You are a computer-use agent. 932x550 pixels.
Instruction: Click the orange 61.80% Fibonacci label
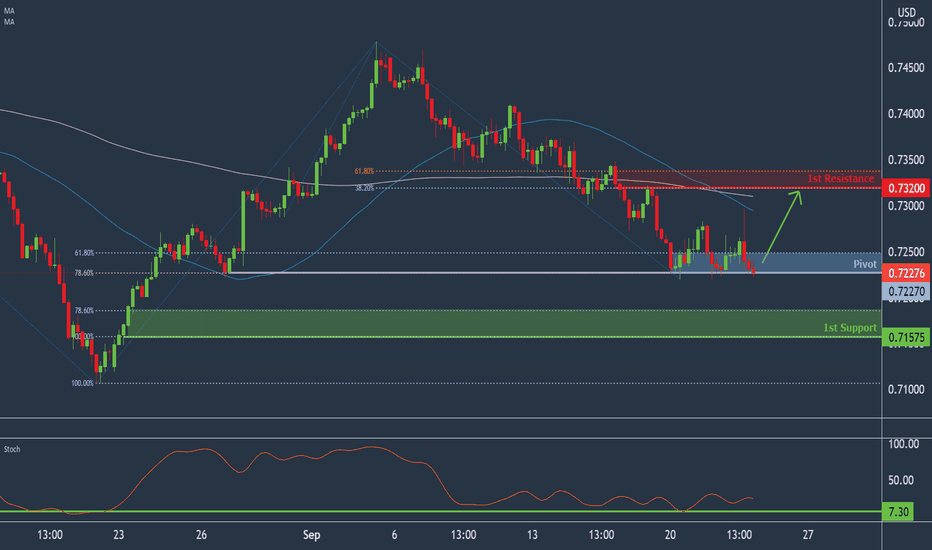[364, 171]
